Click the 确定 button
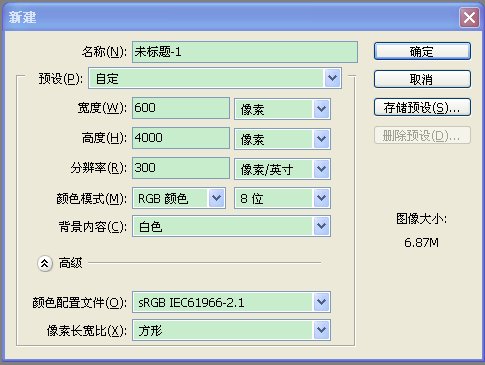This screenshot has width=485, height=365. (x=422, y=51)
